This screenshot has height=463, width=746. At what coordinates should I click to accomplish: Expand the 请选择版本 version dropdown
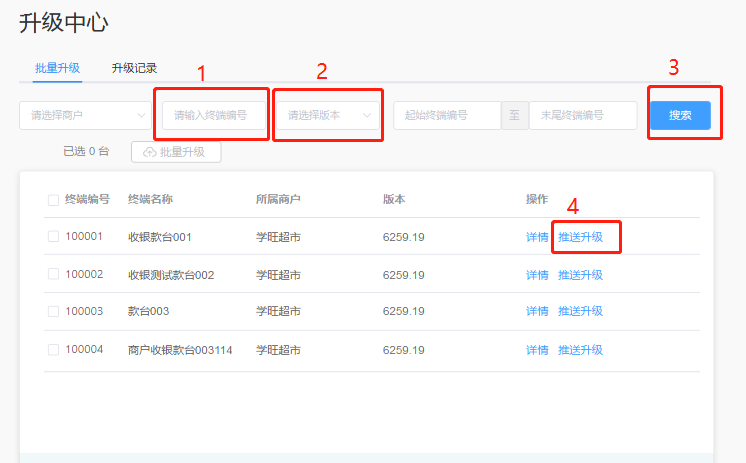point(327,115)
